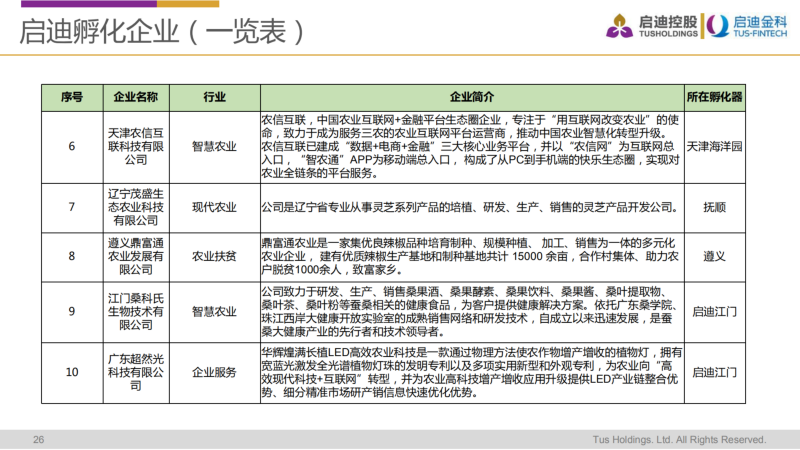Click the 鼎富通农业 description in row 8
The image size is (800, 450).
point(471,257)
